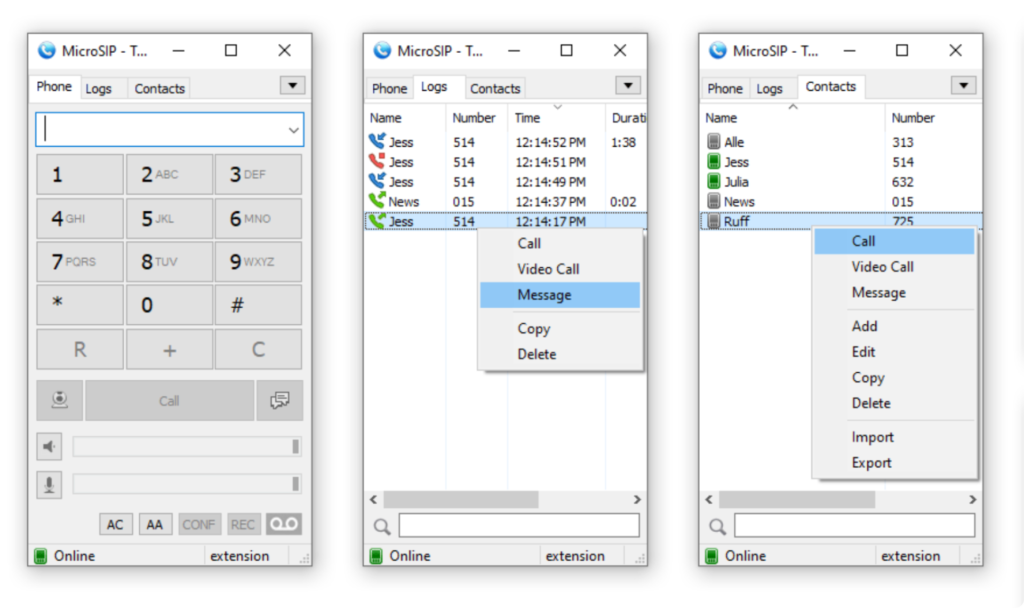This screenshot has height=608, width=1024.
Task: Click the contact search field
Action: pyautogui.click(x=853, y=524)
